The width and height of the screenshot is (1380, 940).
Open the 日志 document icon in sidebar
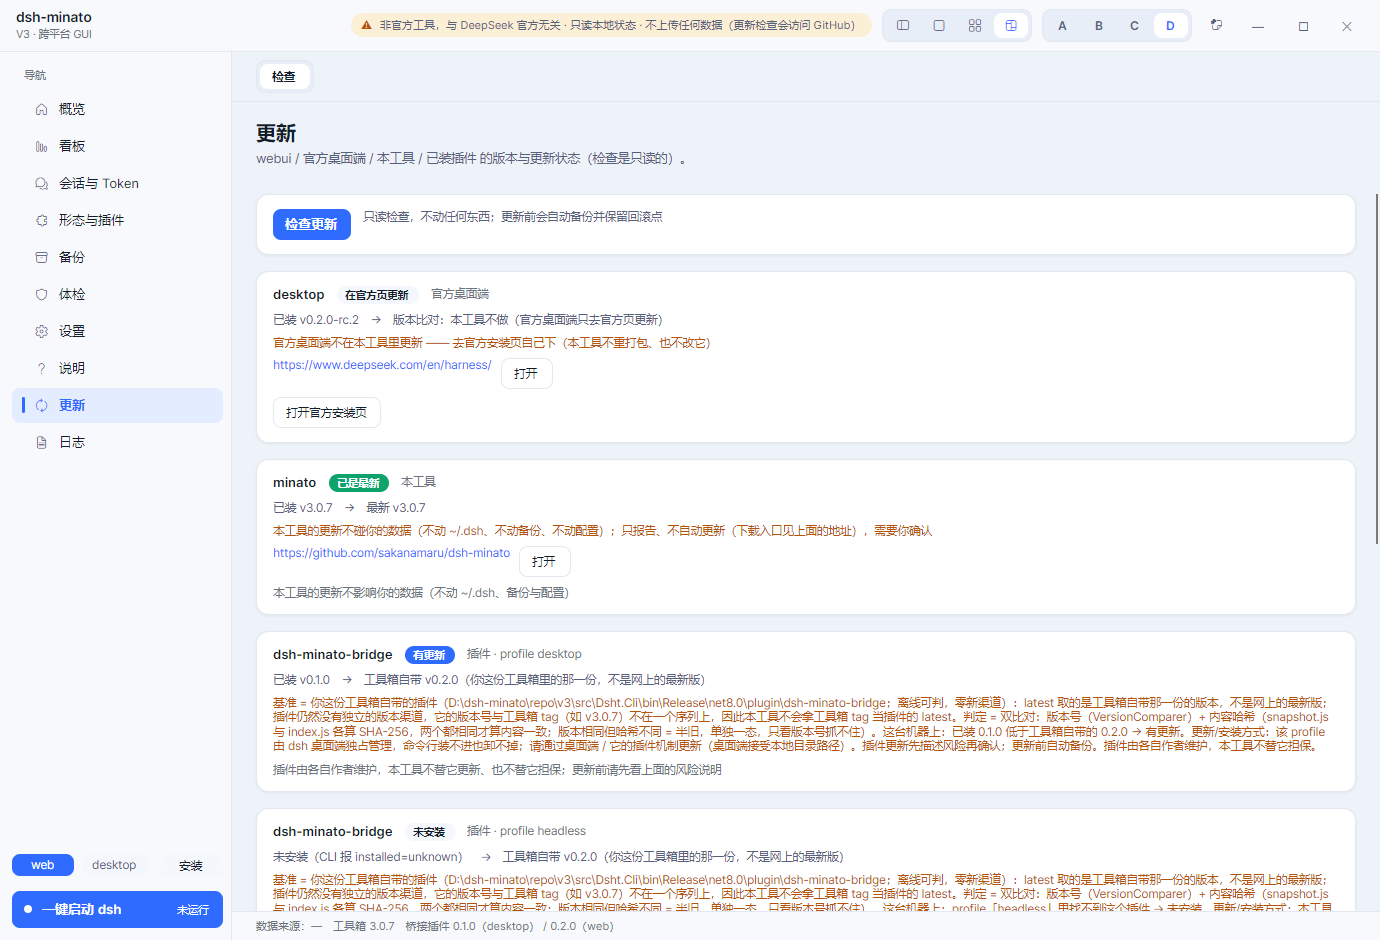(x=41, y=442)
